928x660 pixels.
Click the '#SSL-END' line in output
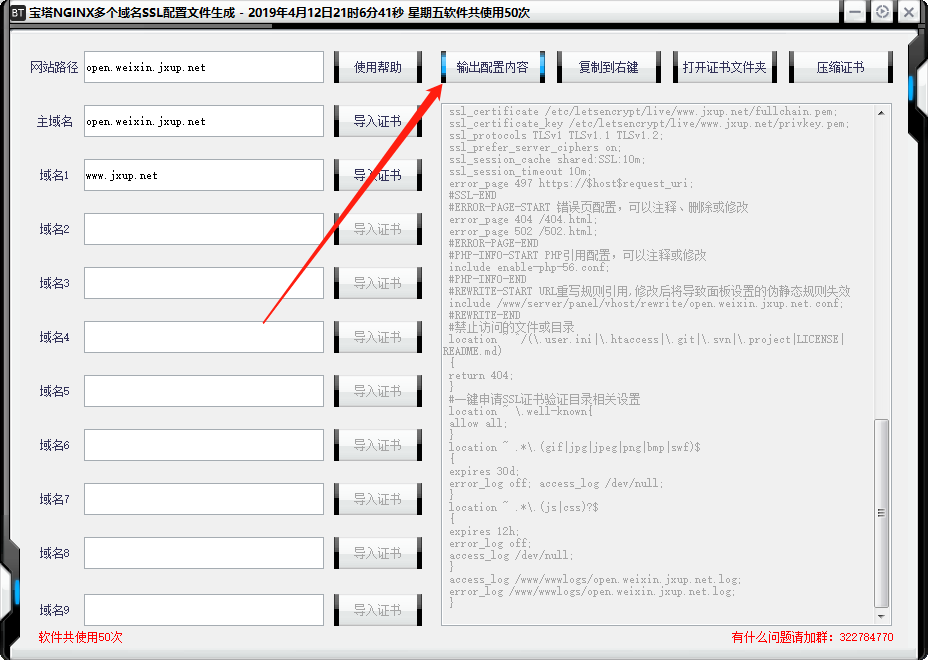coord(472,195)
